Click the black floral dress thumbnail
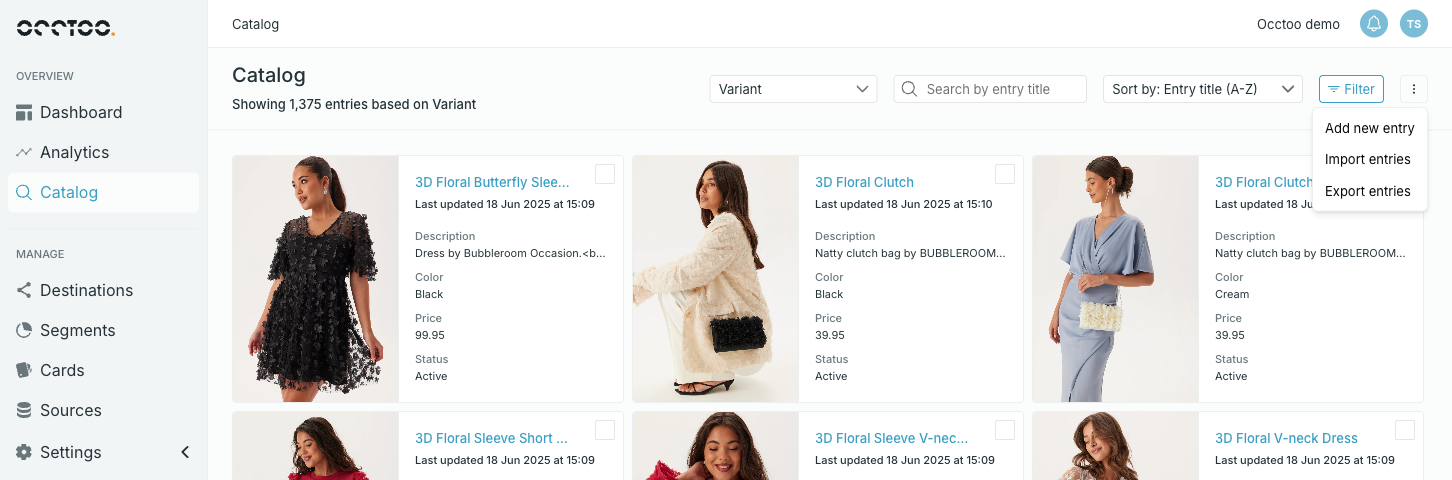Viewport: 1452px width, 480px height. pos(316,279)
